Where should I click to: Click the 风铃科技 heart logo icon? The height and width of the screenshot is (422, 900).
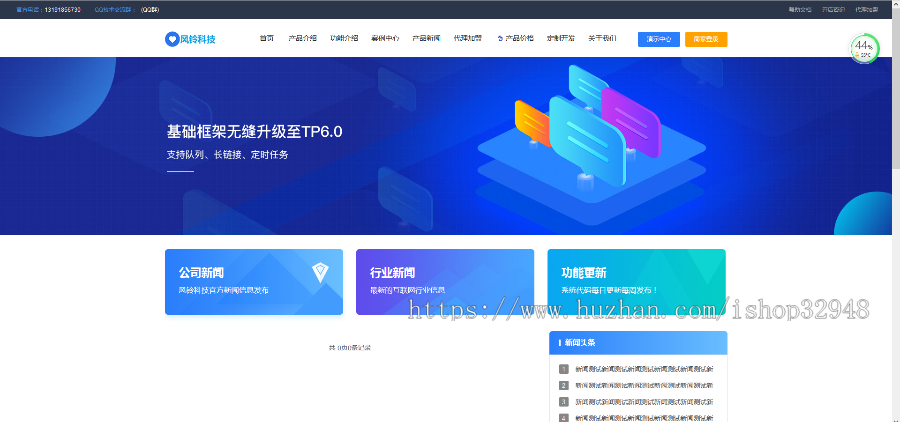pyautogui.click(x=172, y=39)
